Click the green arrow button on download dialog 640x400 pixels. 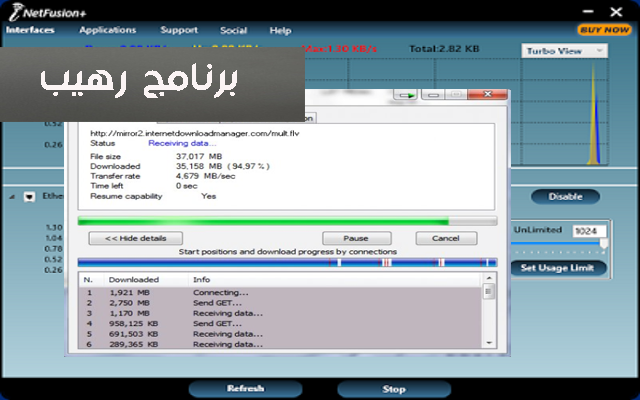tap(405, 96)
